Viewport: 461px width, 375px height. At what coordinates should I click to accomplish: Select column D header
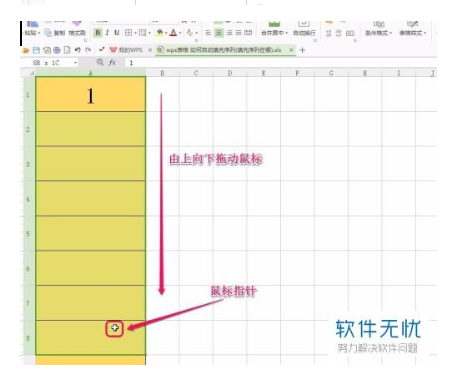(x=230, y=73)
